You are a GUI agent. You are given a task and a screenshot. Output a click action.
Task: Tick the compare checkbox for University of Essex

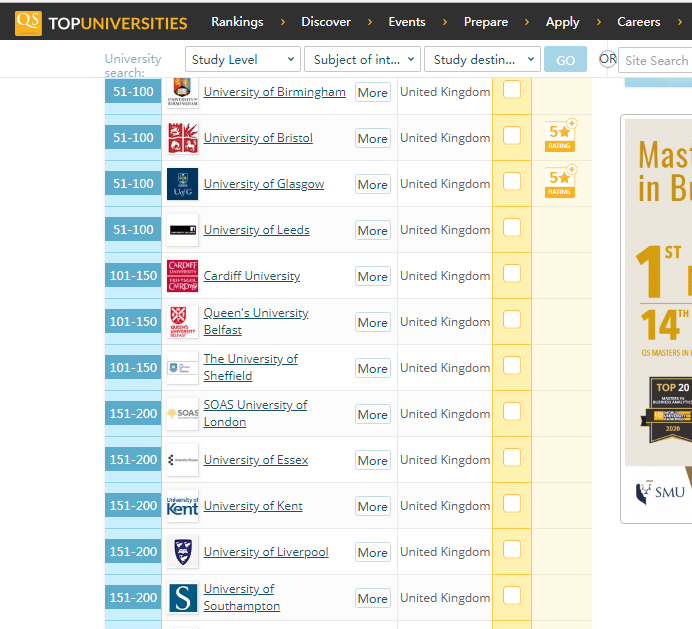512,457
